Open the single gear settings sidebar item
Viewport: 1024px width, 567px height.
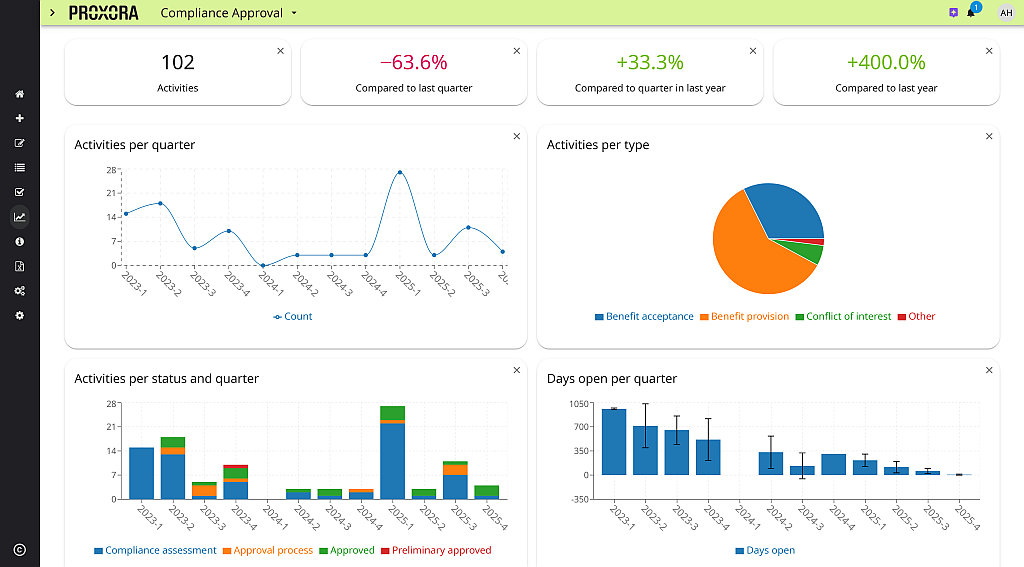pyautogui.click(x=19, y=315)
